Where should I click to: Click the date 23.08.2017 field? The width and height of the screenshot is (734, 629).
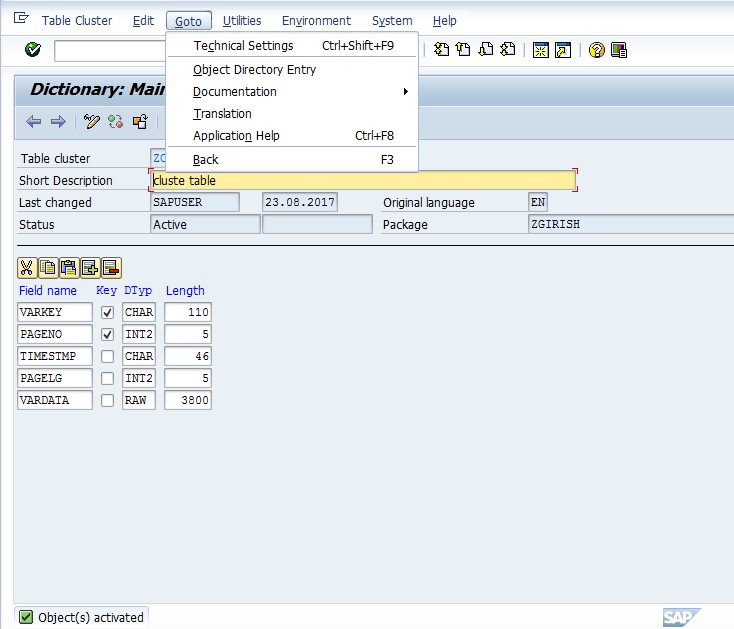pyautogui.click(x=300, y=202)
